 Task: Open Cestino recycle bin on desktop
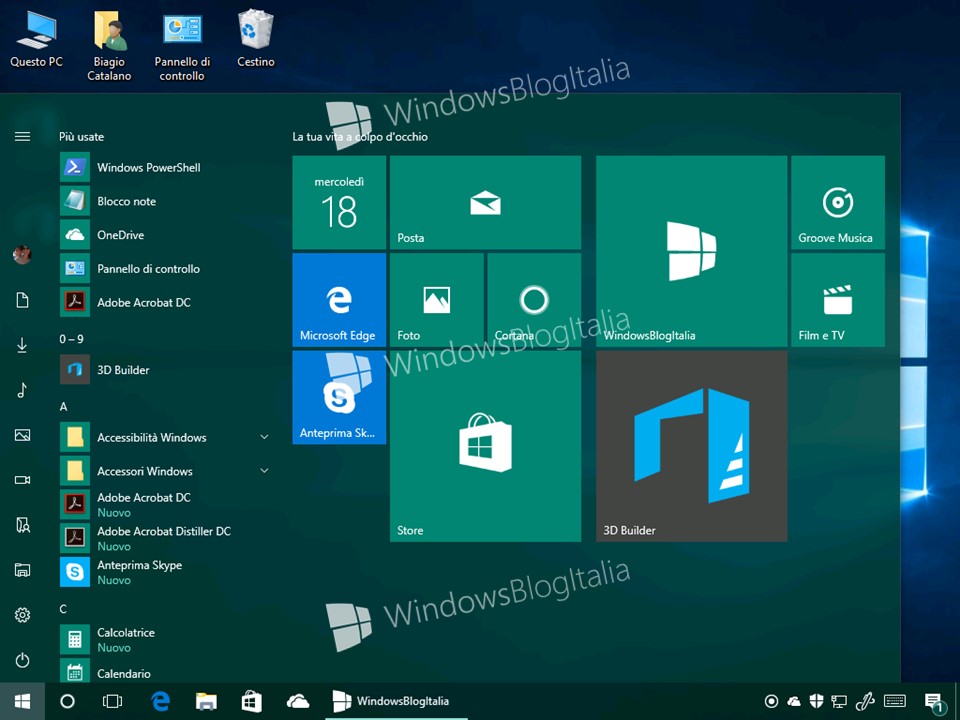tap(256, 38)
